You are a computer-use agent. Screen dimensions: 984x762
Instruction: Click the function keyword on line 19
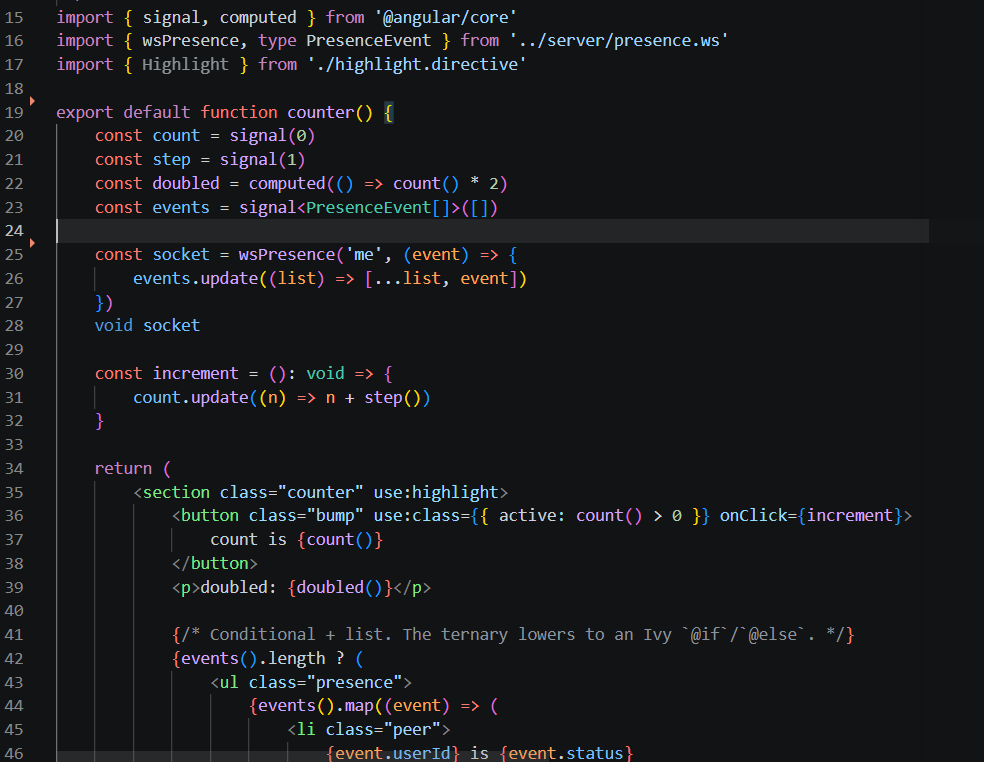pyautogui.click(x=238, y=112)
